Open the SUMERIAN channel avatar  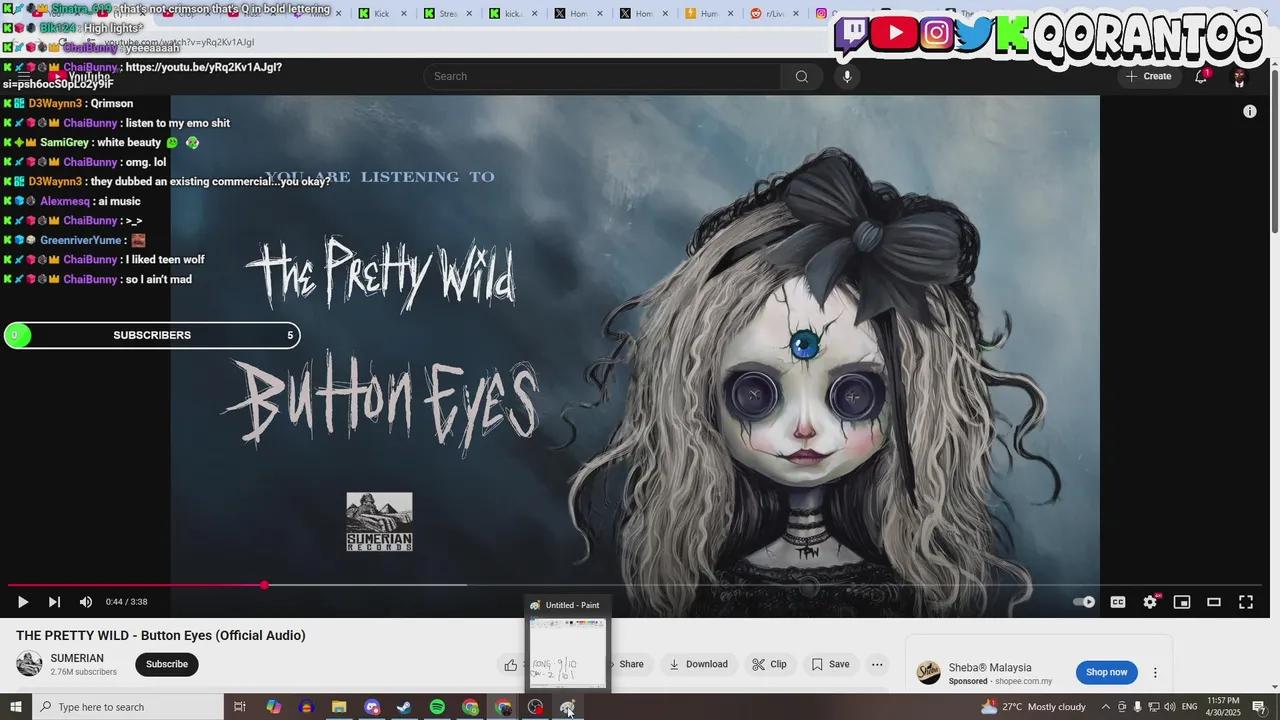tap(29, 664)
